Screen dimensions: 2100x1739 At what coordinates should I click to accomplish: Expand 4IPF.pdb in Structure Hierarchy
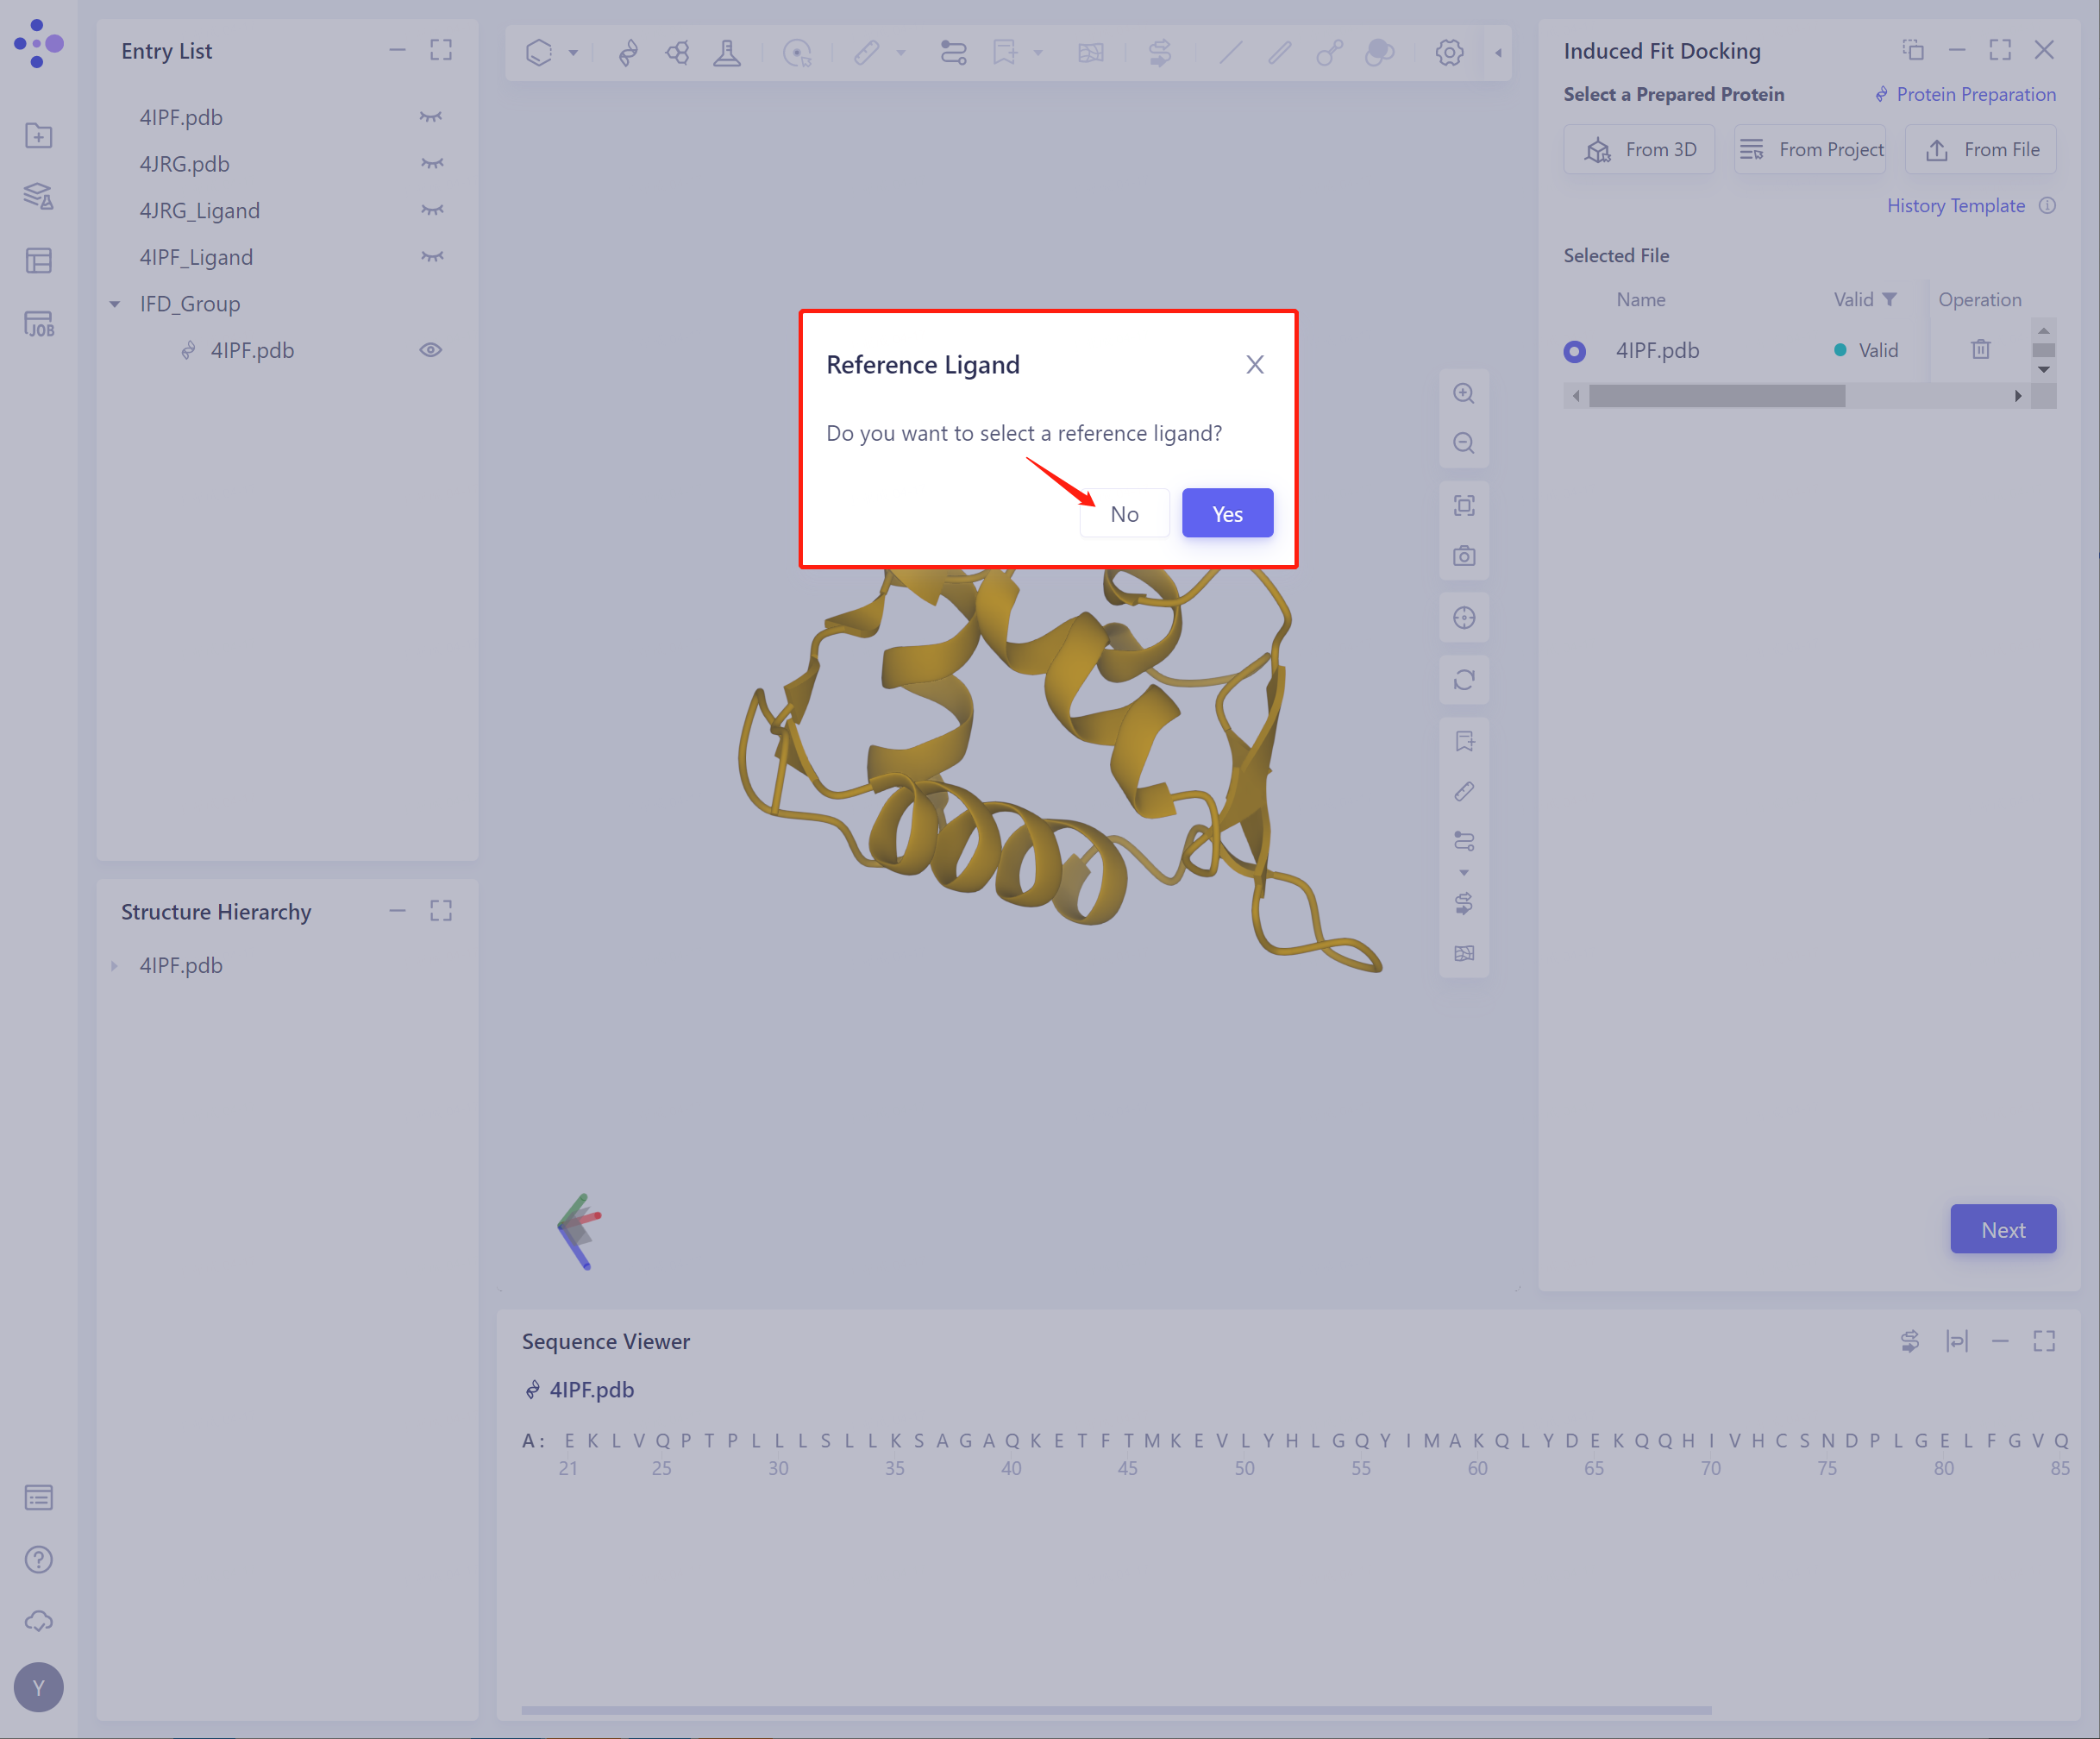pos(113,966)
